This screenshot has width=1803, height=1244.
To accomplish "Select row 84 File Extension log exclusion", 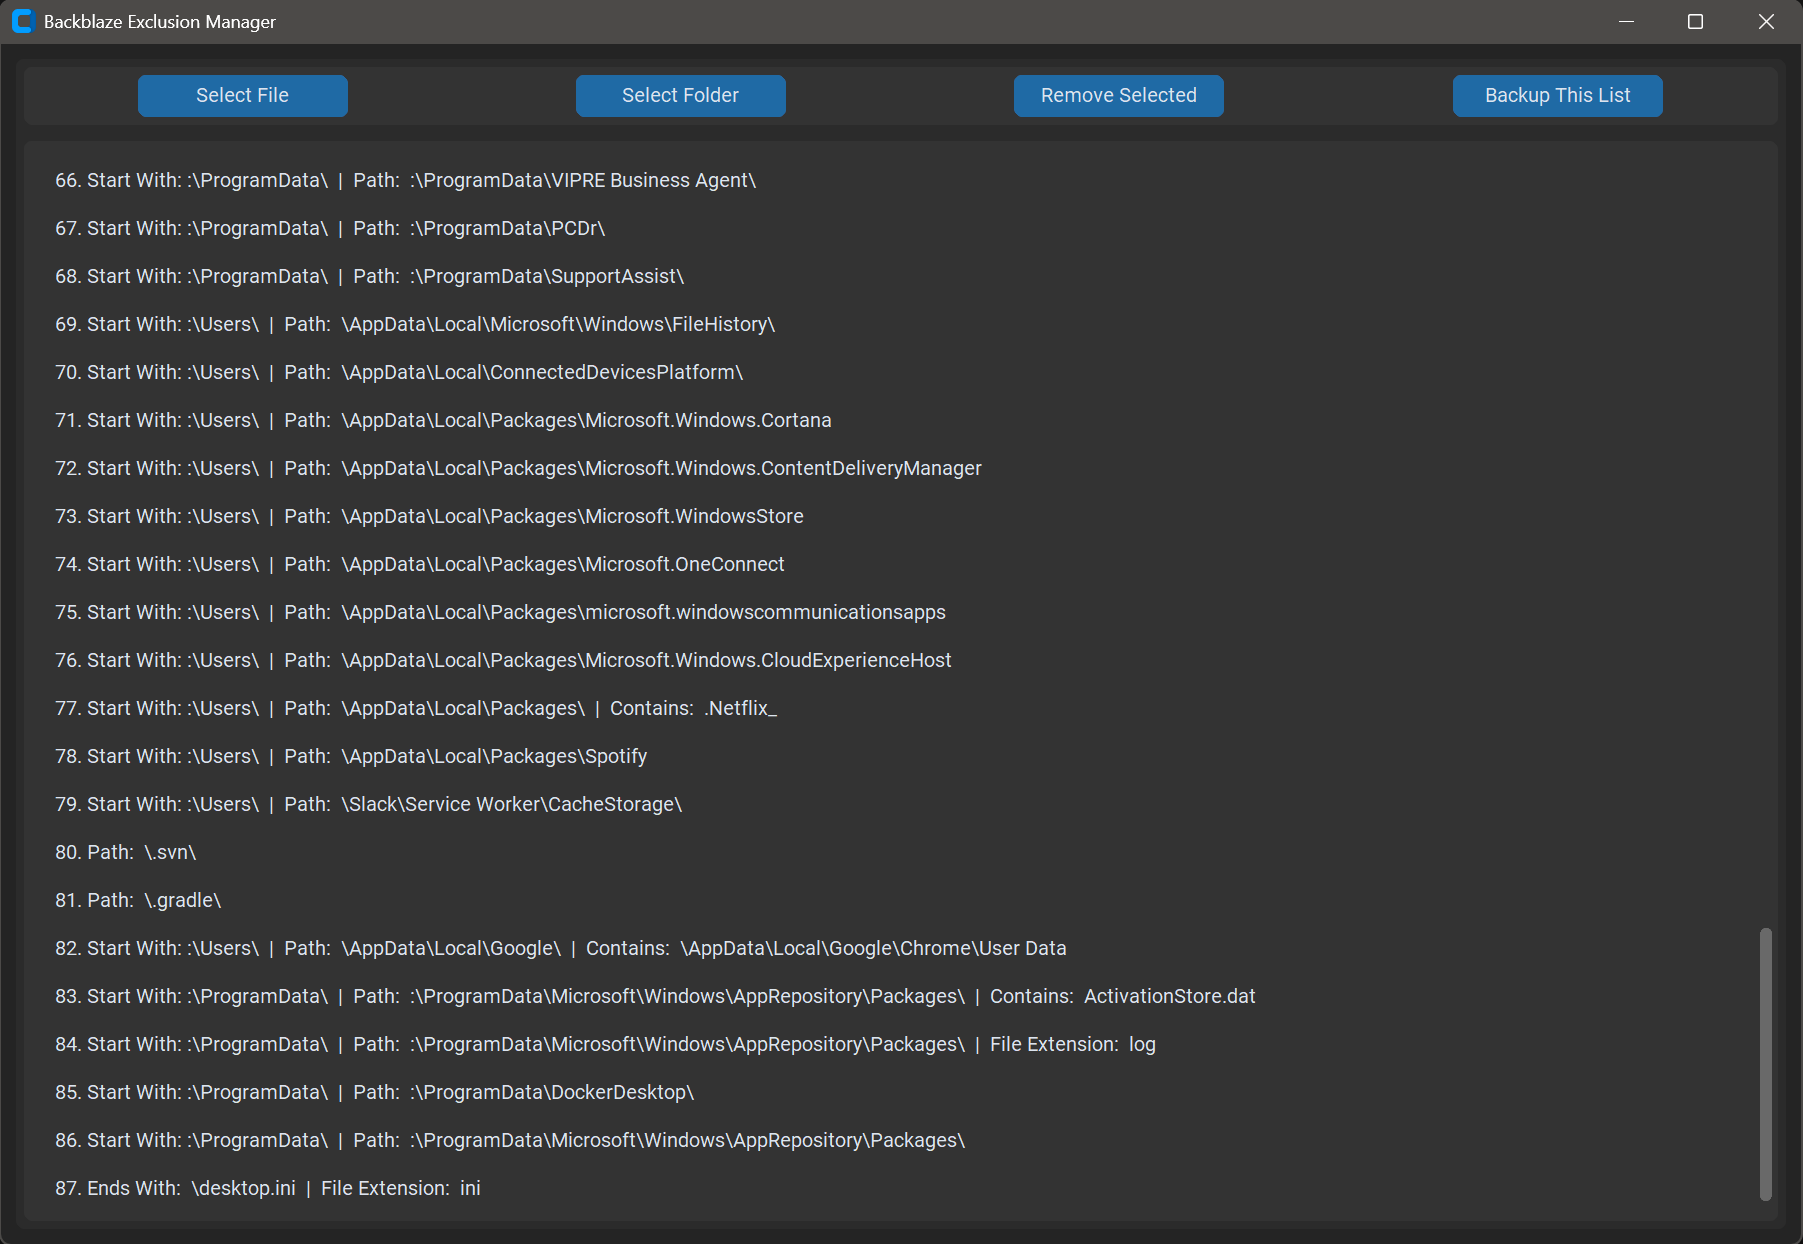I will 605,1044.
